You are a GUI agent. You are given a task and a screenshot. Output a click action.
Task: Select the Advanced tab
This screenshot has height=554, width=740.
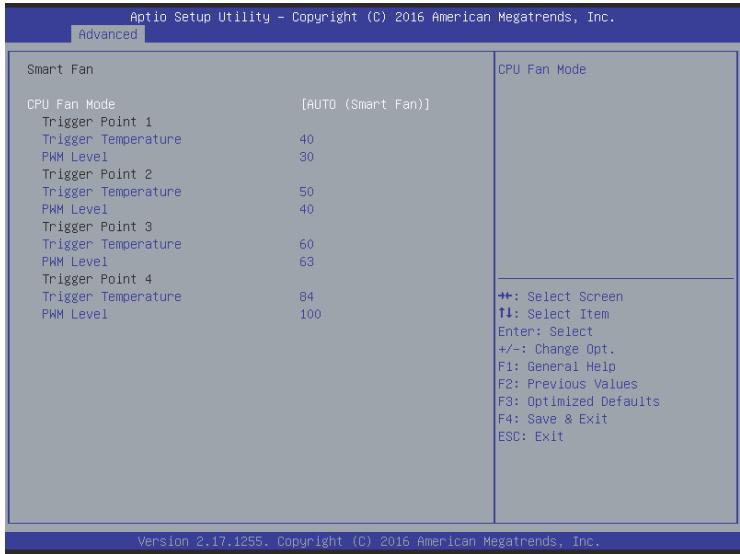tap(108, 34)
